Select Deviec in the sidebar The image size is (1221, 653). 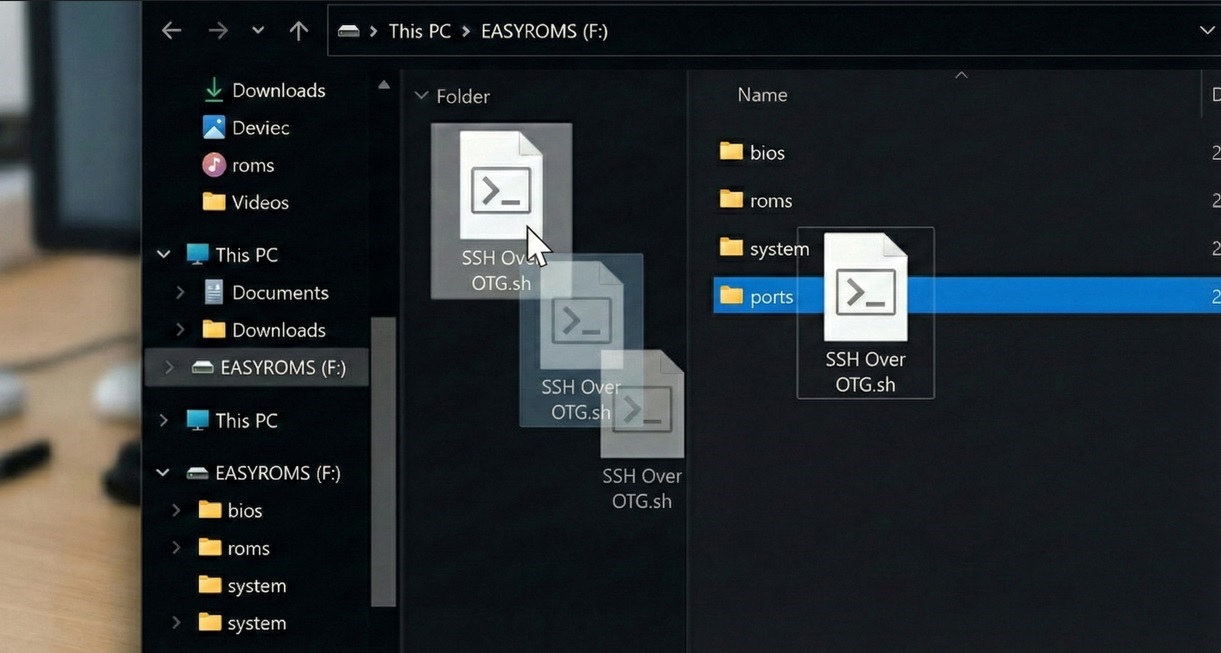[260, 128]
